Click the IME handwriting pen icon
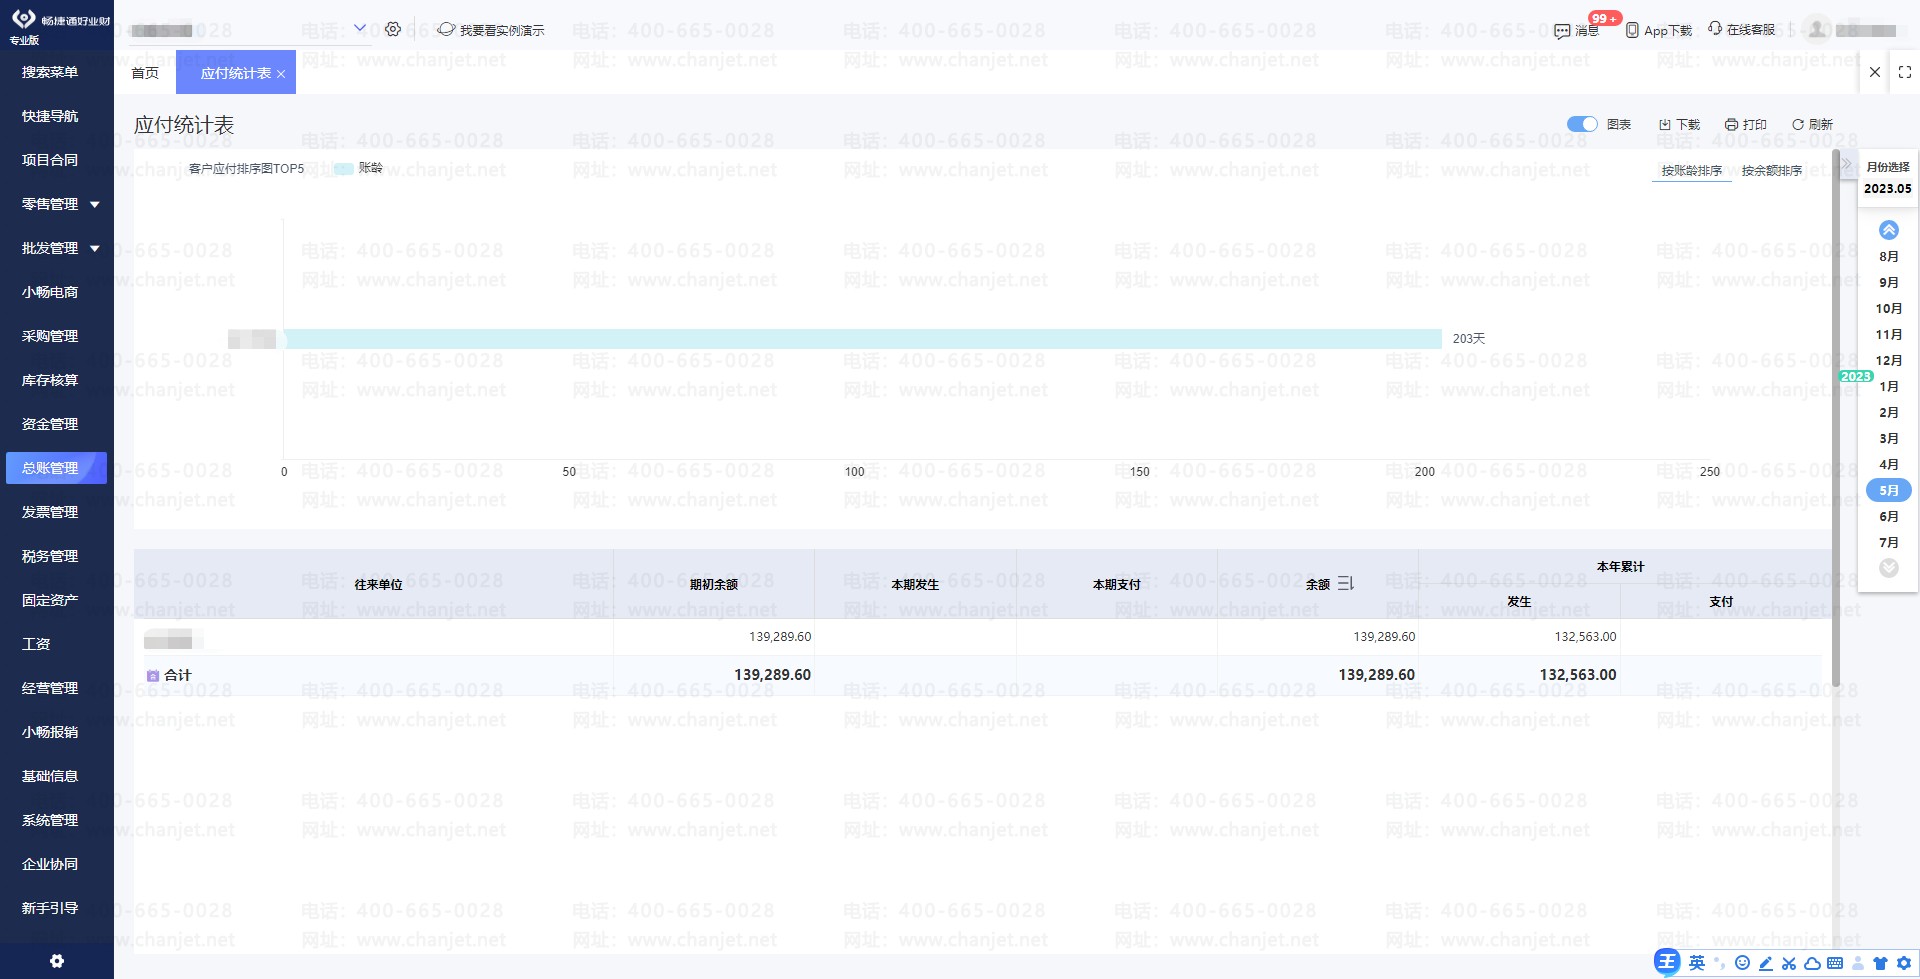Viewport: 1920px width, 979px height. pyautogui.click(x=1765, y=963)
